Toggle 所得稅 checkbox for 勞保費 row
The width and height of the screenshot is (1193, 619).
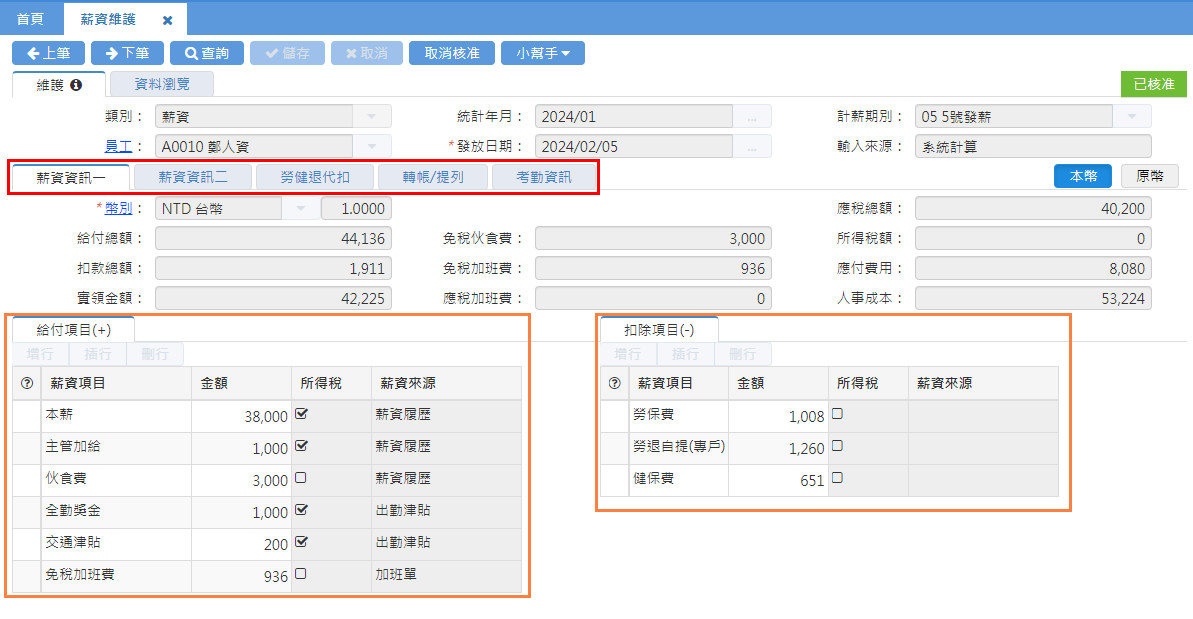pyautogui.click(x=838, y=414)
